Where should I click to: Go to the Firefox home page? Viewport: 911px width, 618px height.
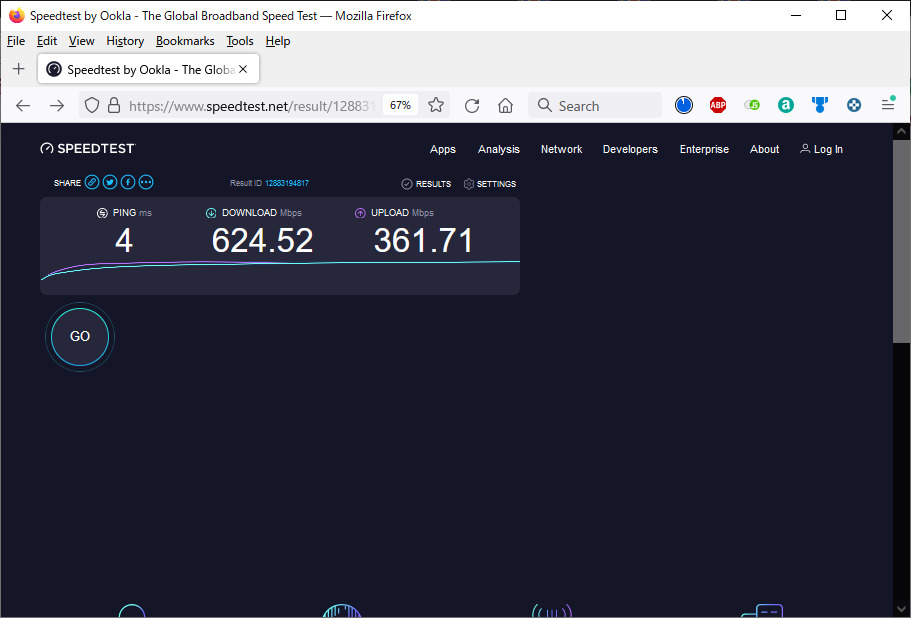(x=505, y=105)
